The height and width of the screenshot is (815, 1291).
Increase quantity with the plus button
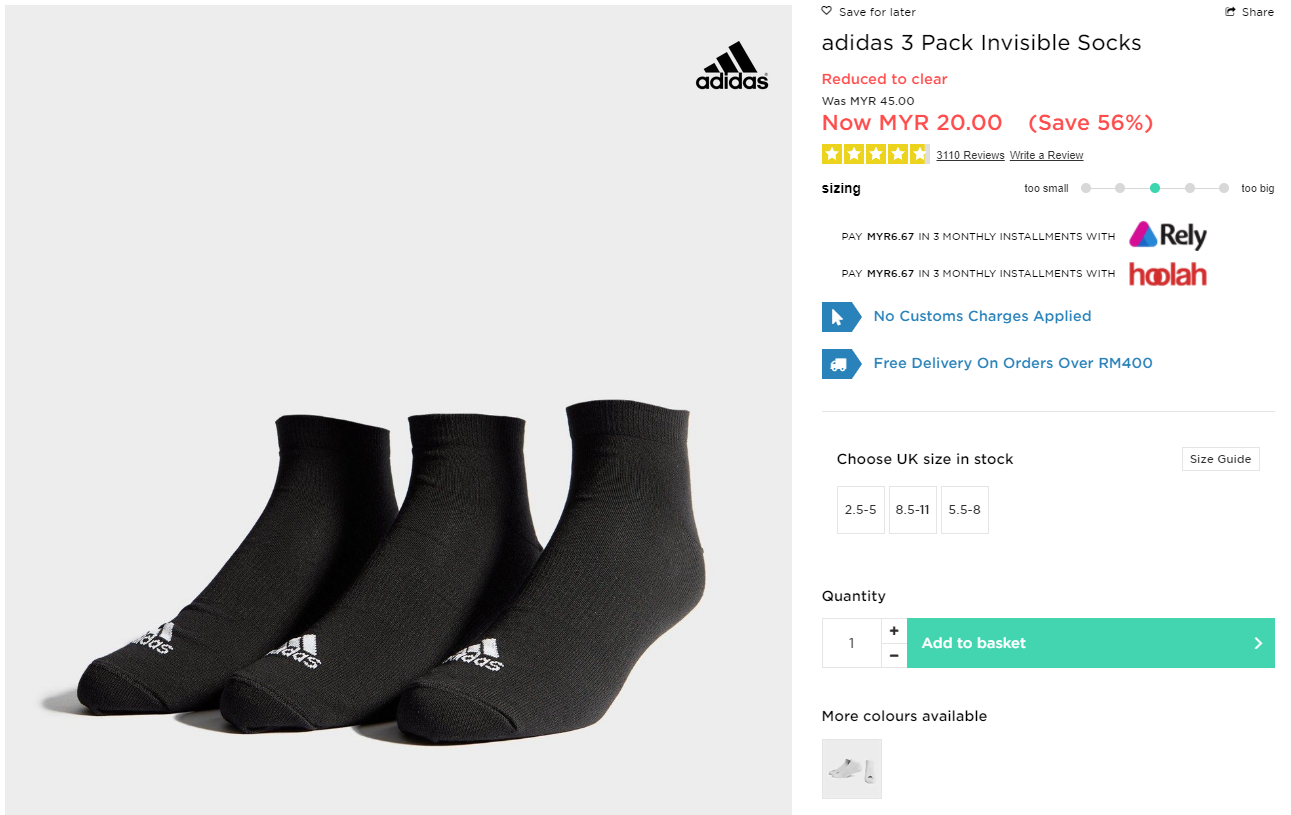click(894, 631)
